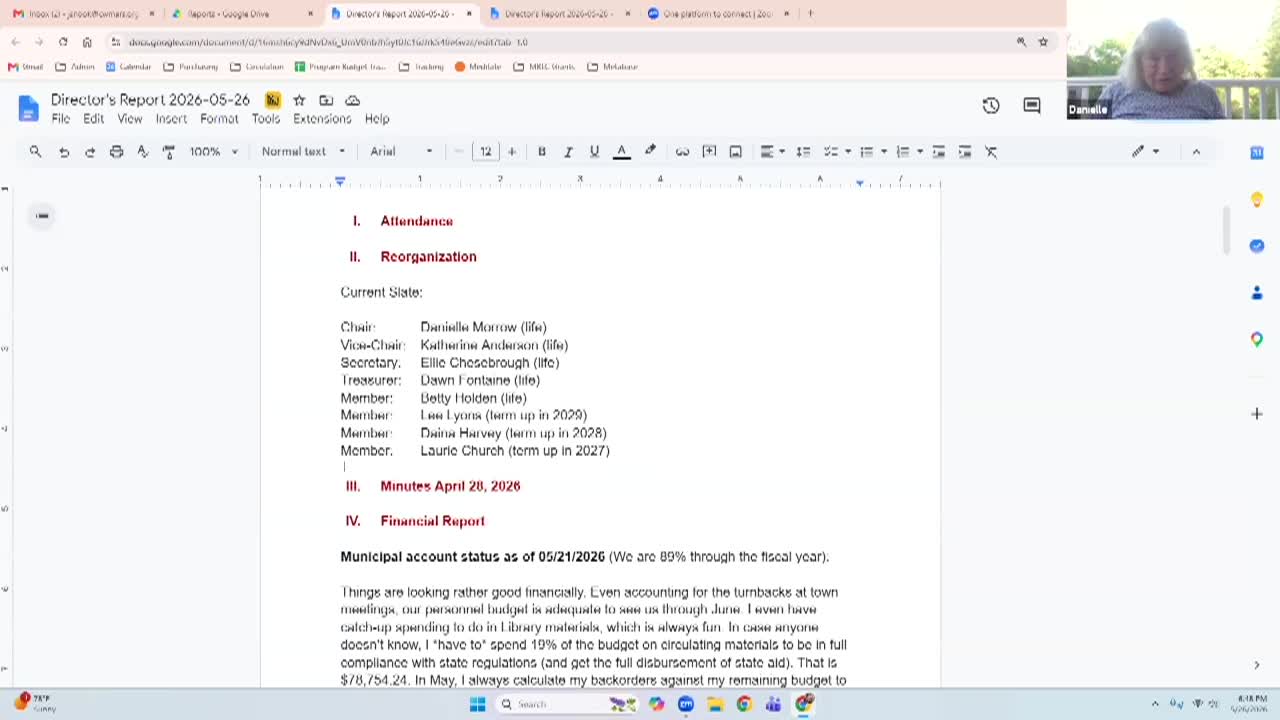The image size is (1280, 720).
Task: Open the Extensions menu
Action: [322, 119]
